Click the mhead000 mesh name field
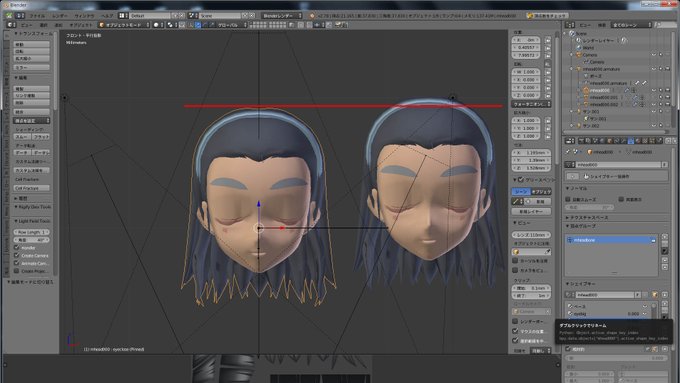Screen dimensions: 680x383 click(x=618, y=164)
